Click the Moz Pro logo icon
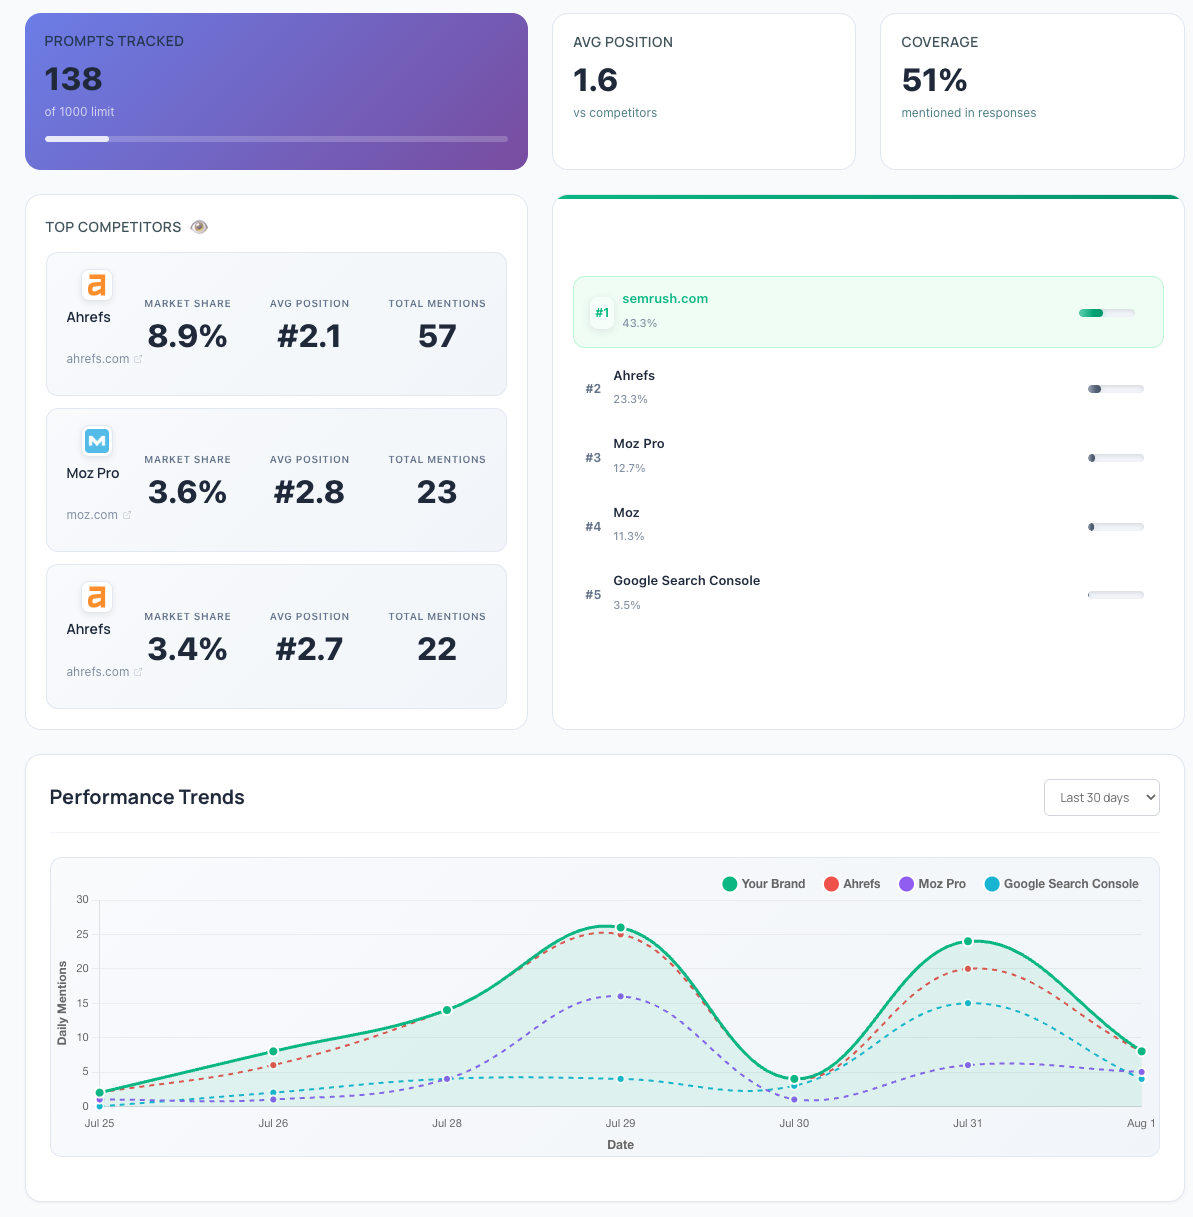 (x=96, y=441)
